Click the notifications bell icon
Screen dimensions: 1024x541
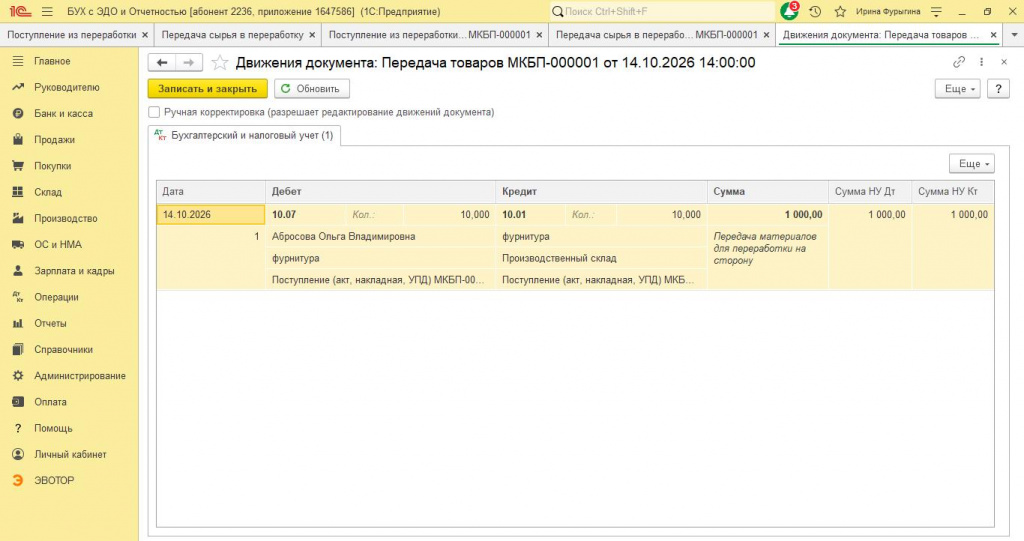coord(790,11)
